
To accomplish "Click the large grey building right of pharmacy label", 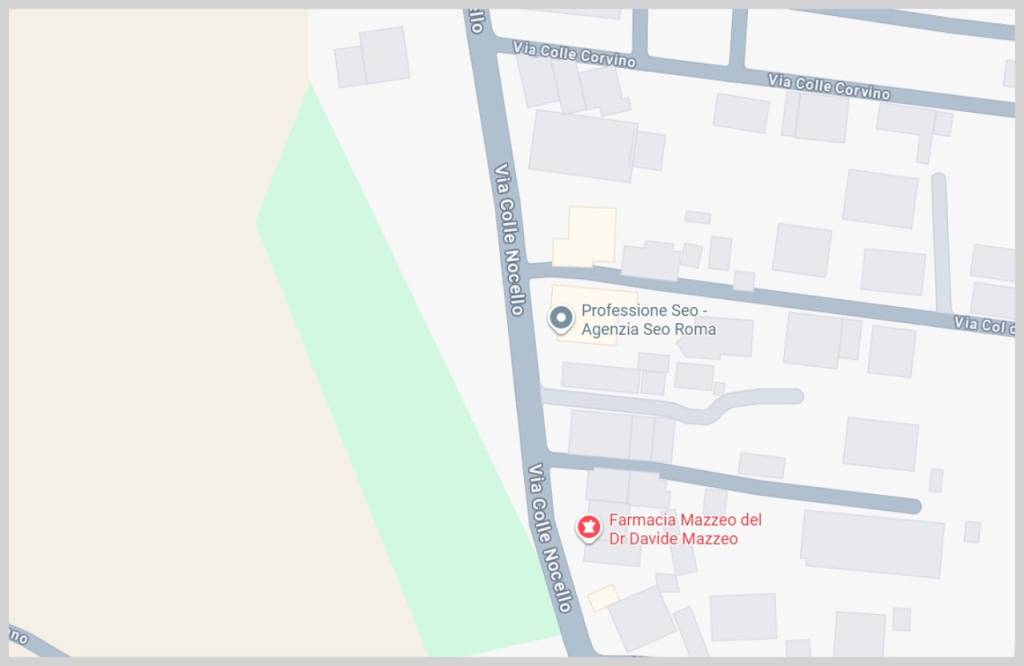I will point(872,544).
